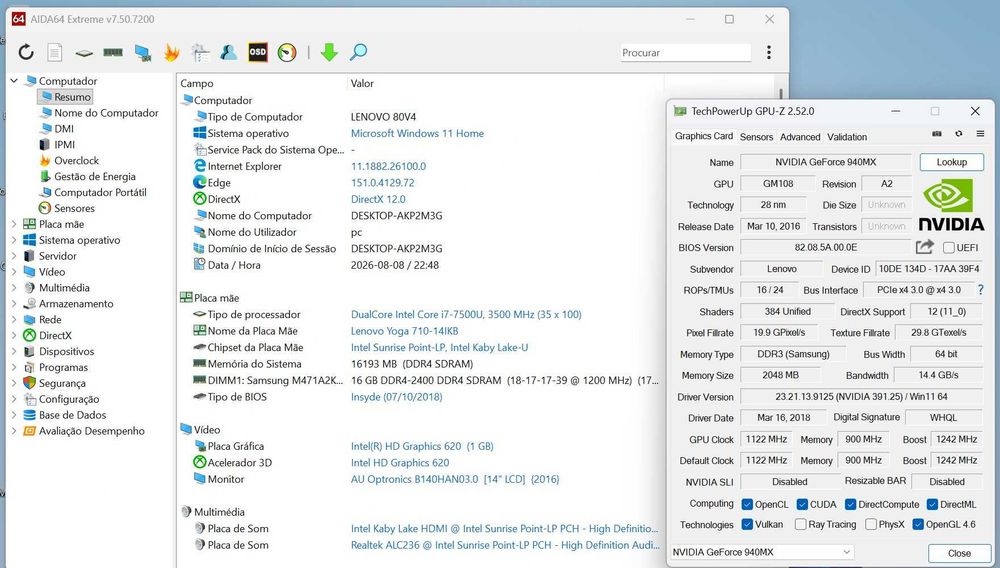
Task: Open the Microsoft Windows 11 Home link
Action: 417,133
